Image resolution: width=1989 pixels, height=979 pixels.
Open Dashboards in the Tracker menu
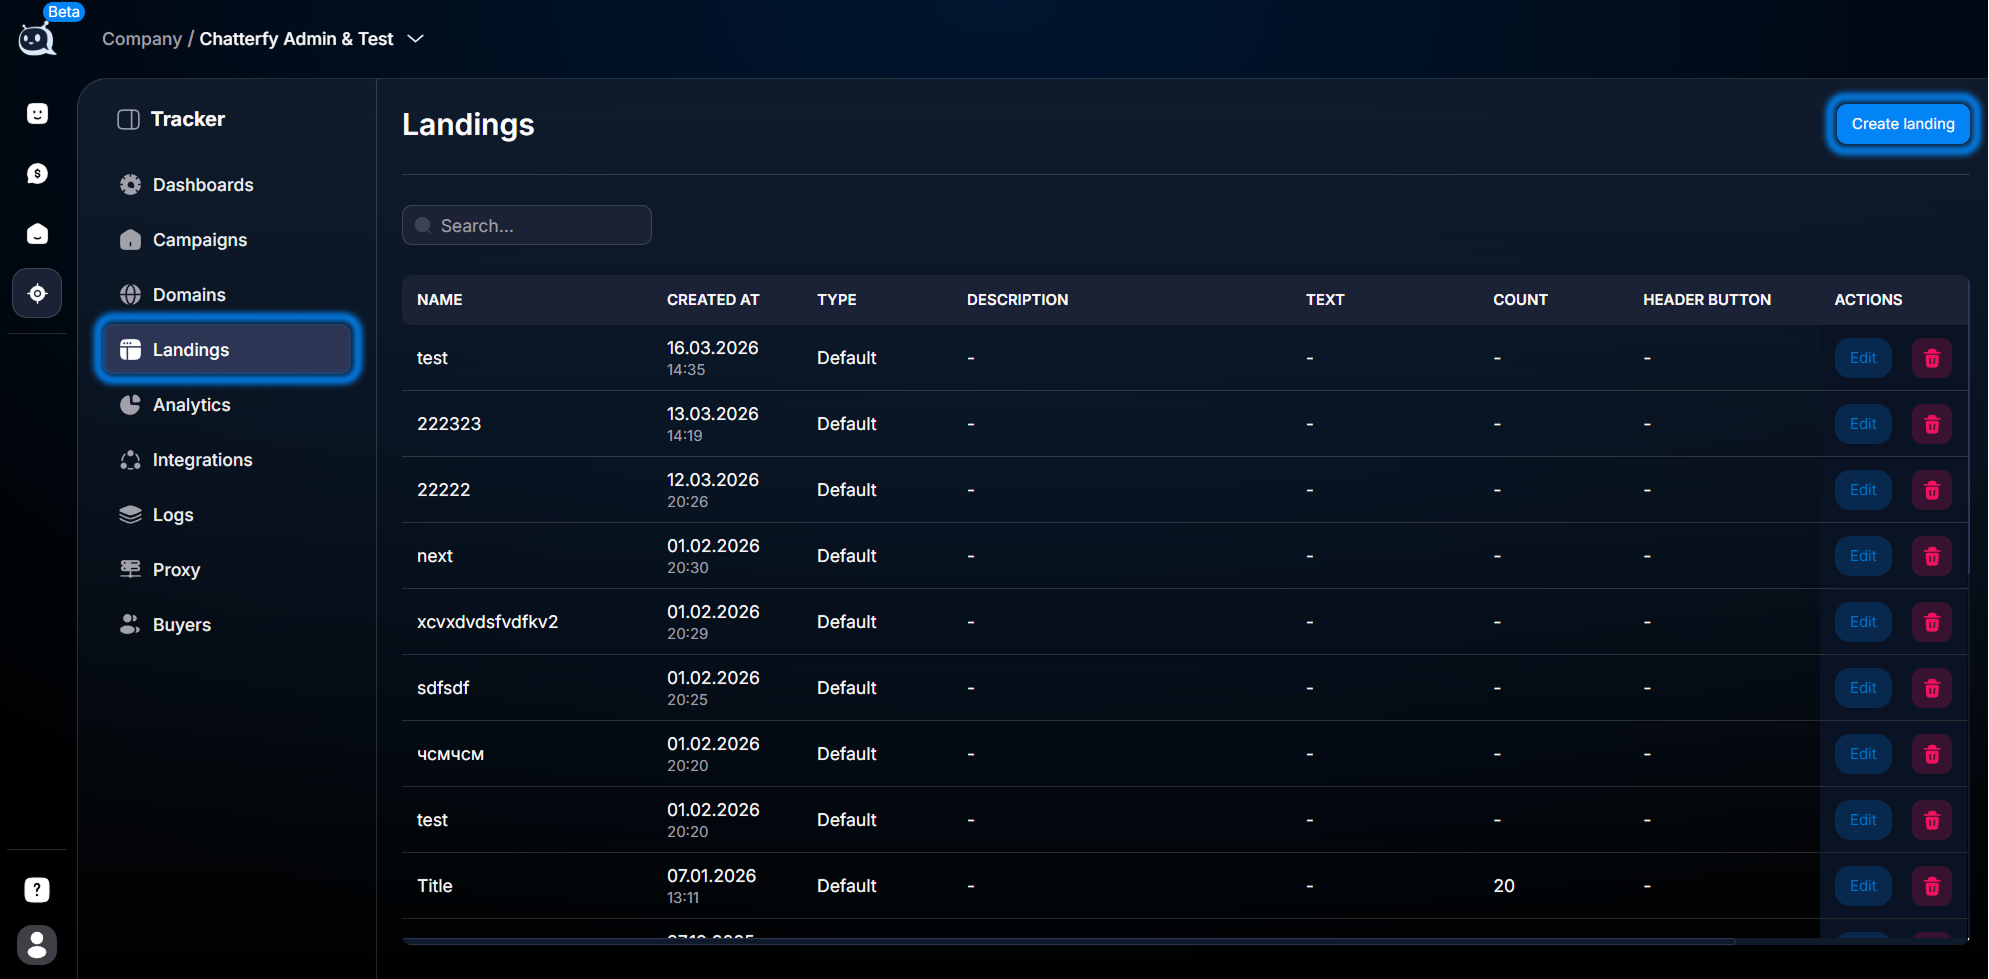[x=227, y=185]
